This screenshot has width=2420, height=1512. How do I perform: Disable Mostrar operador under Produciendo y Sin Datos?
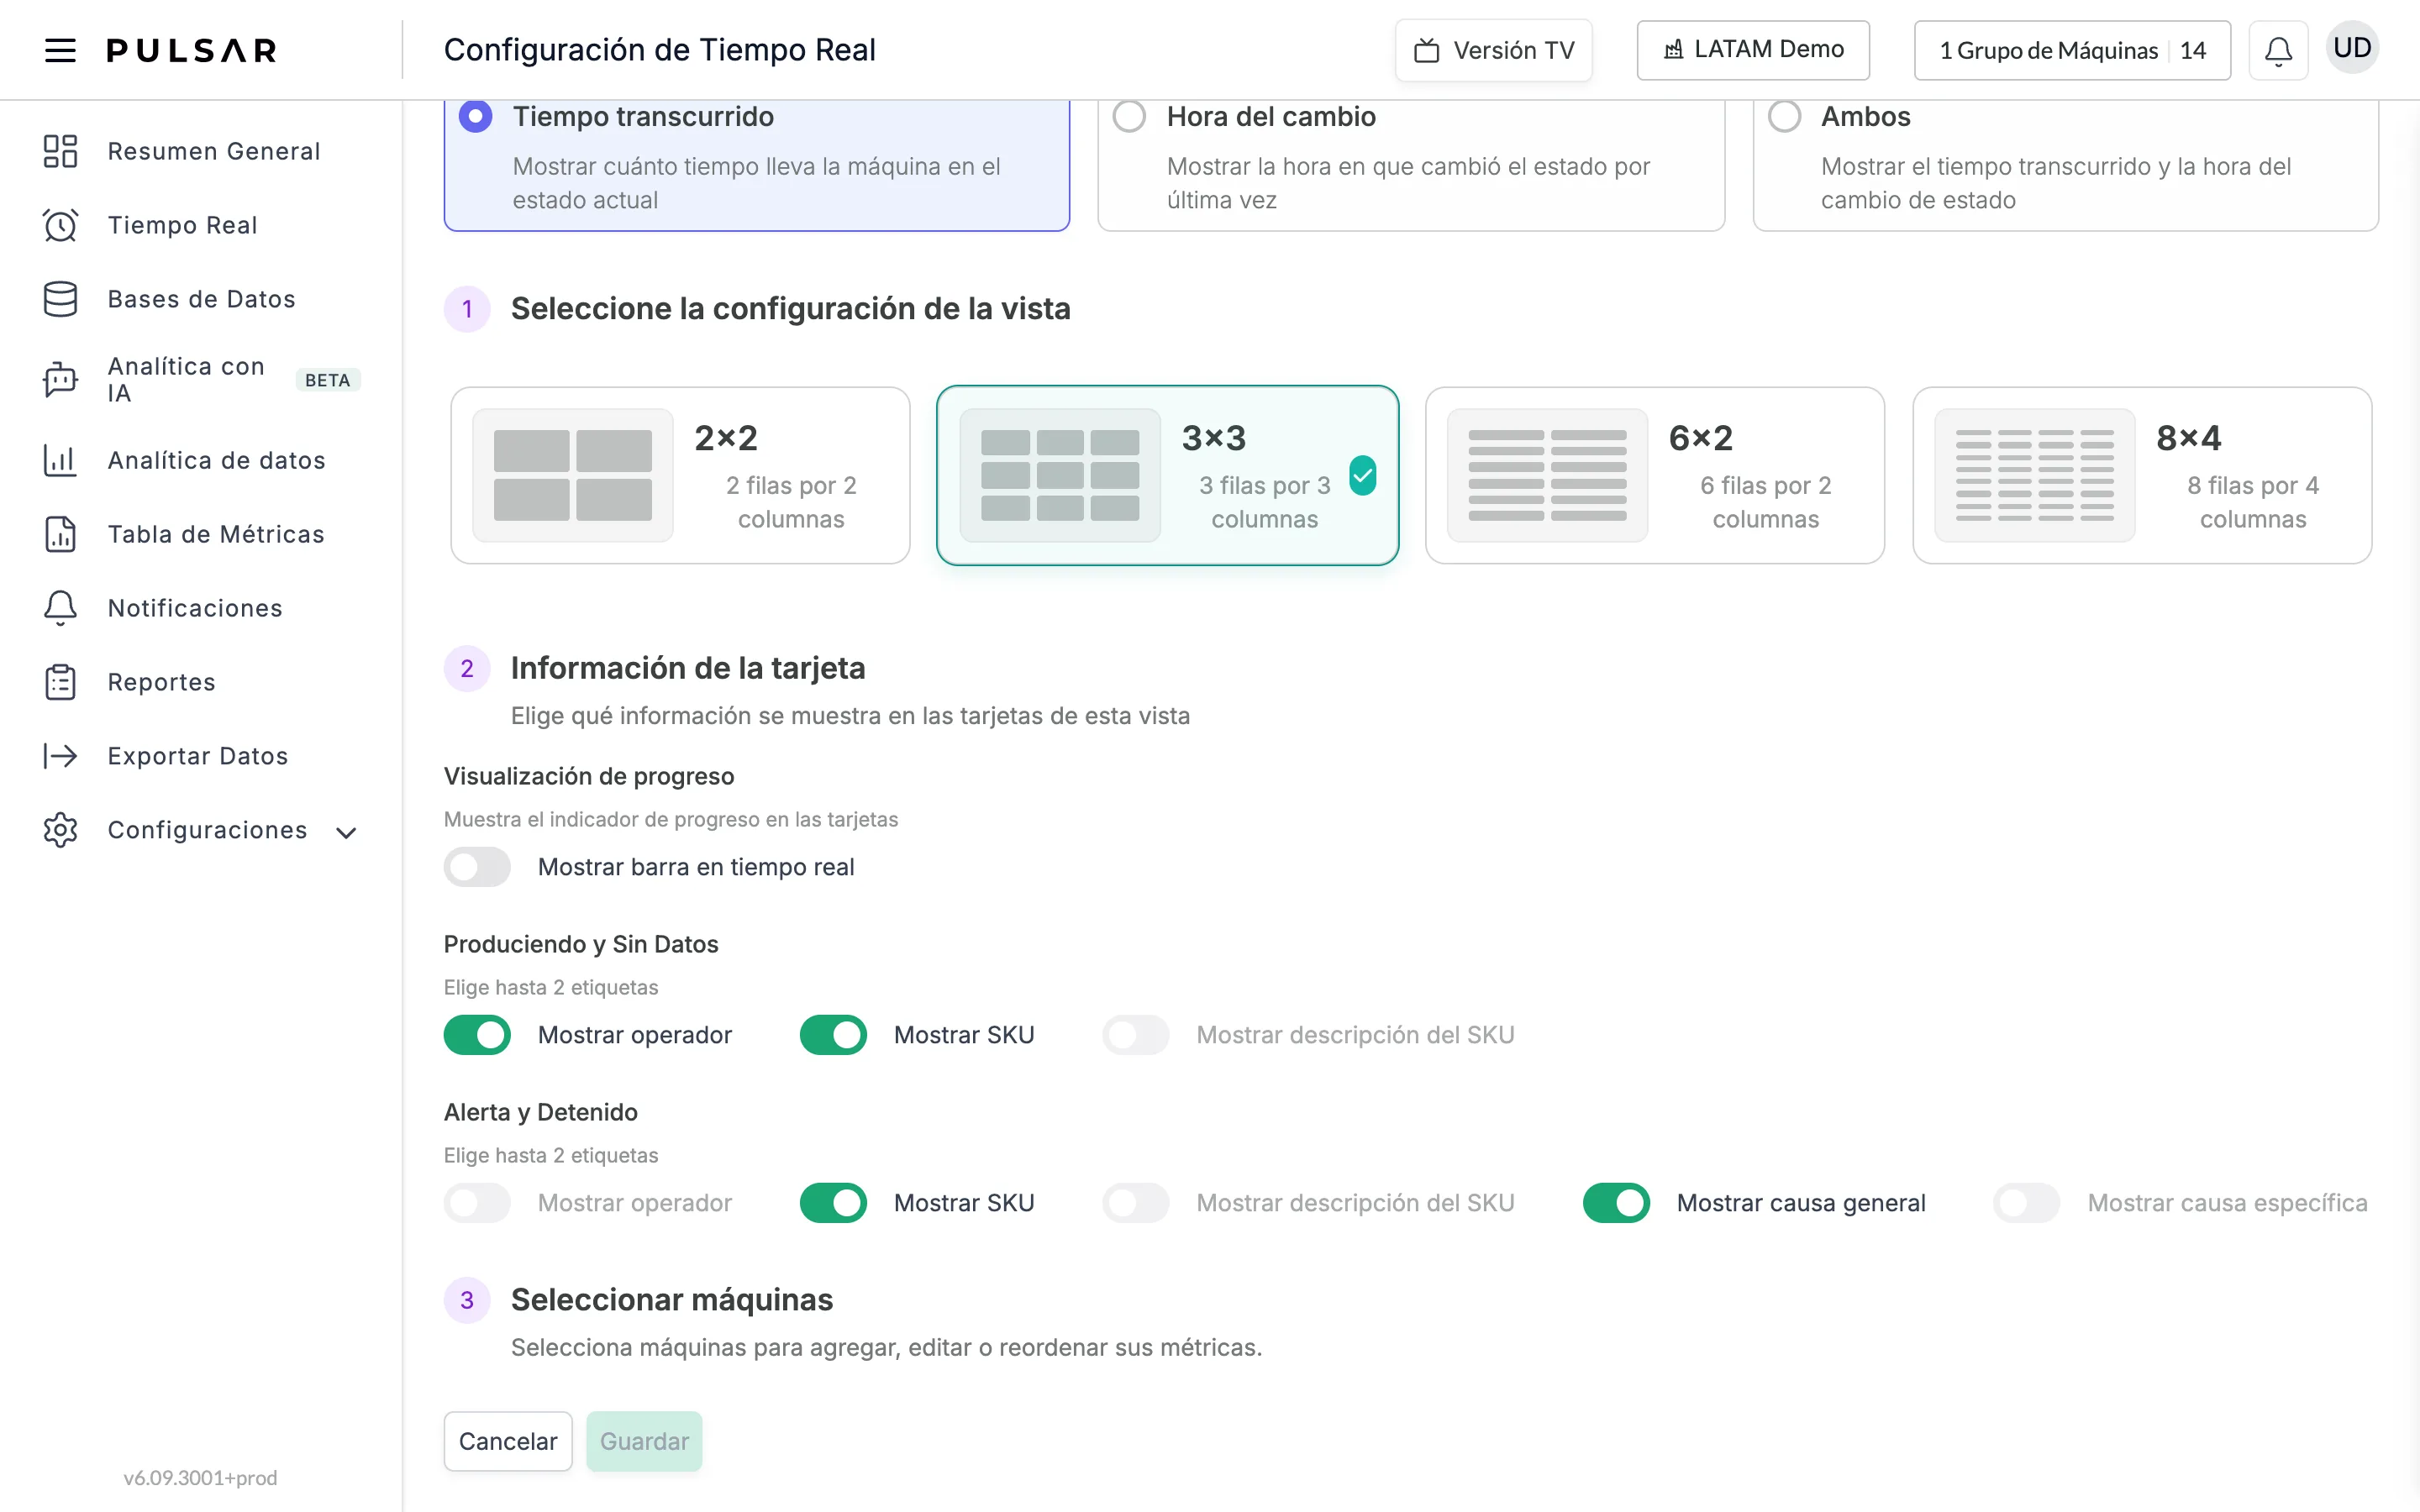point(477,1035)
